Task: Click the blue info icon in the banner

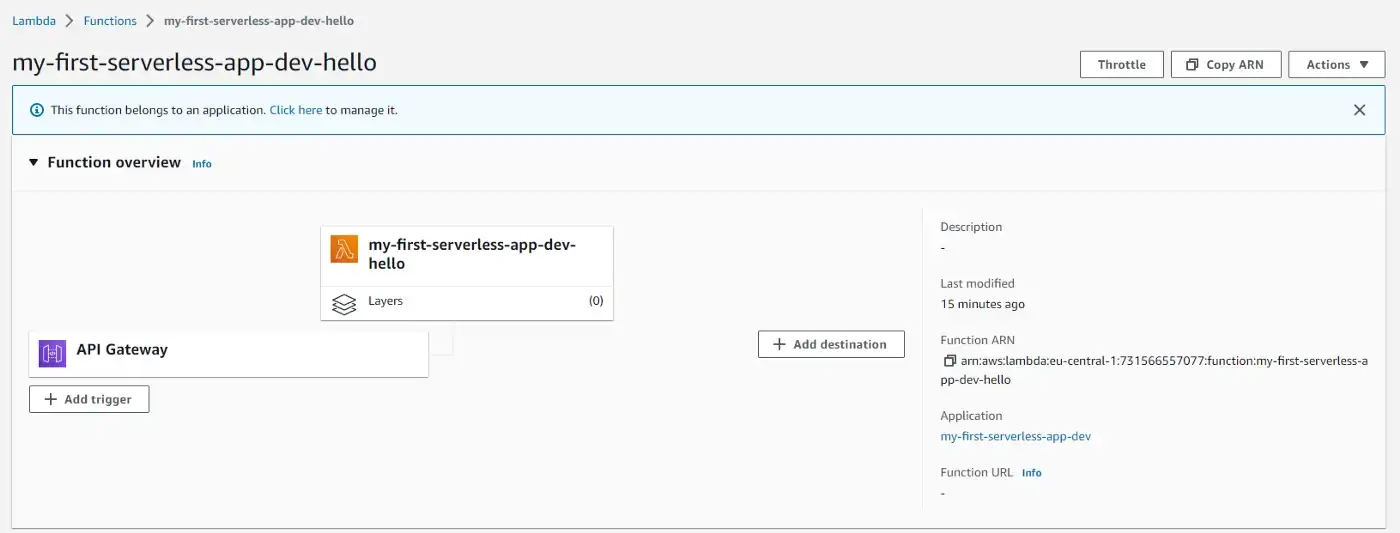Action: click(x=37, y=110)
